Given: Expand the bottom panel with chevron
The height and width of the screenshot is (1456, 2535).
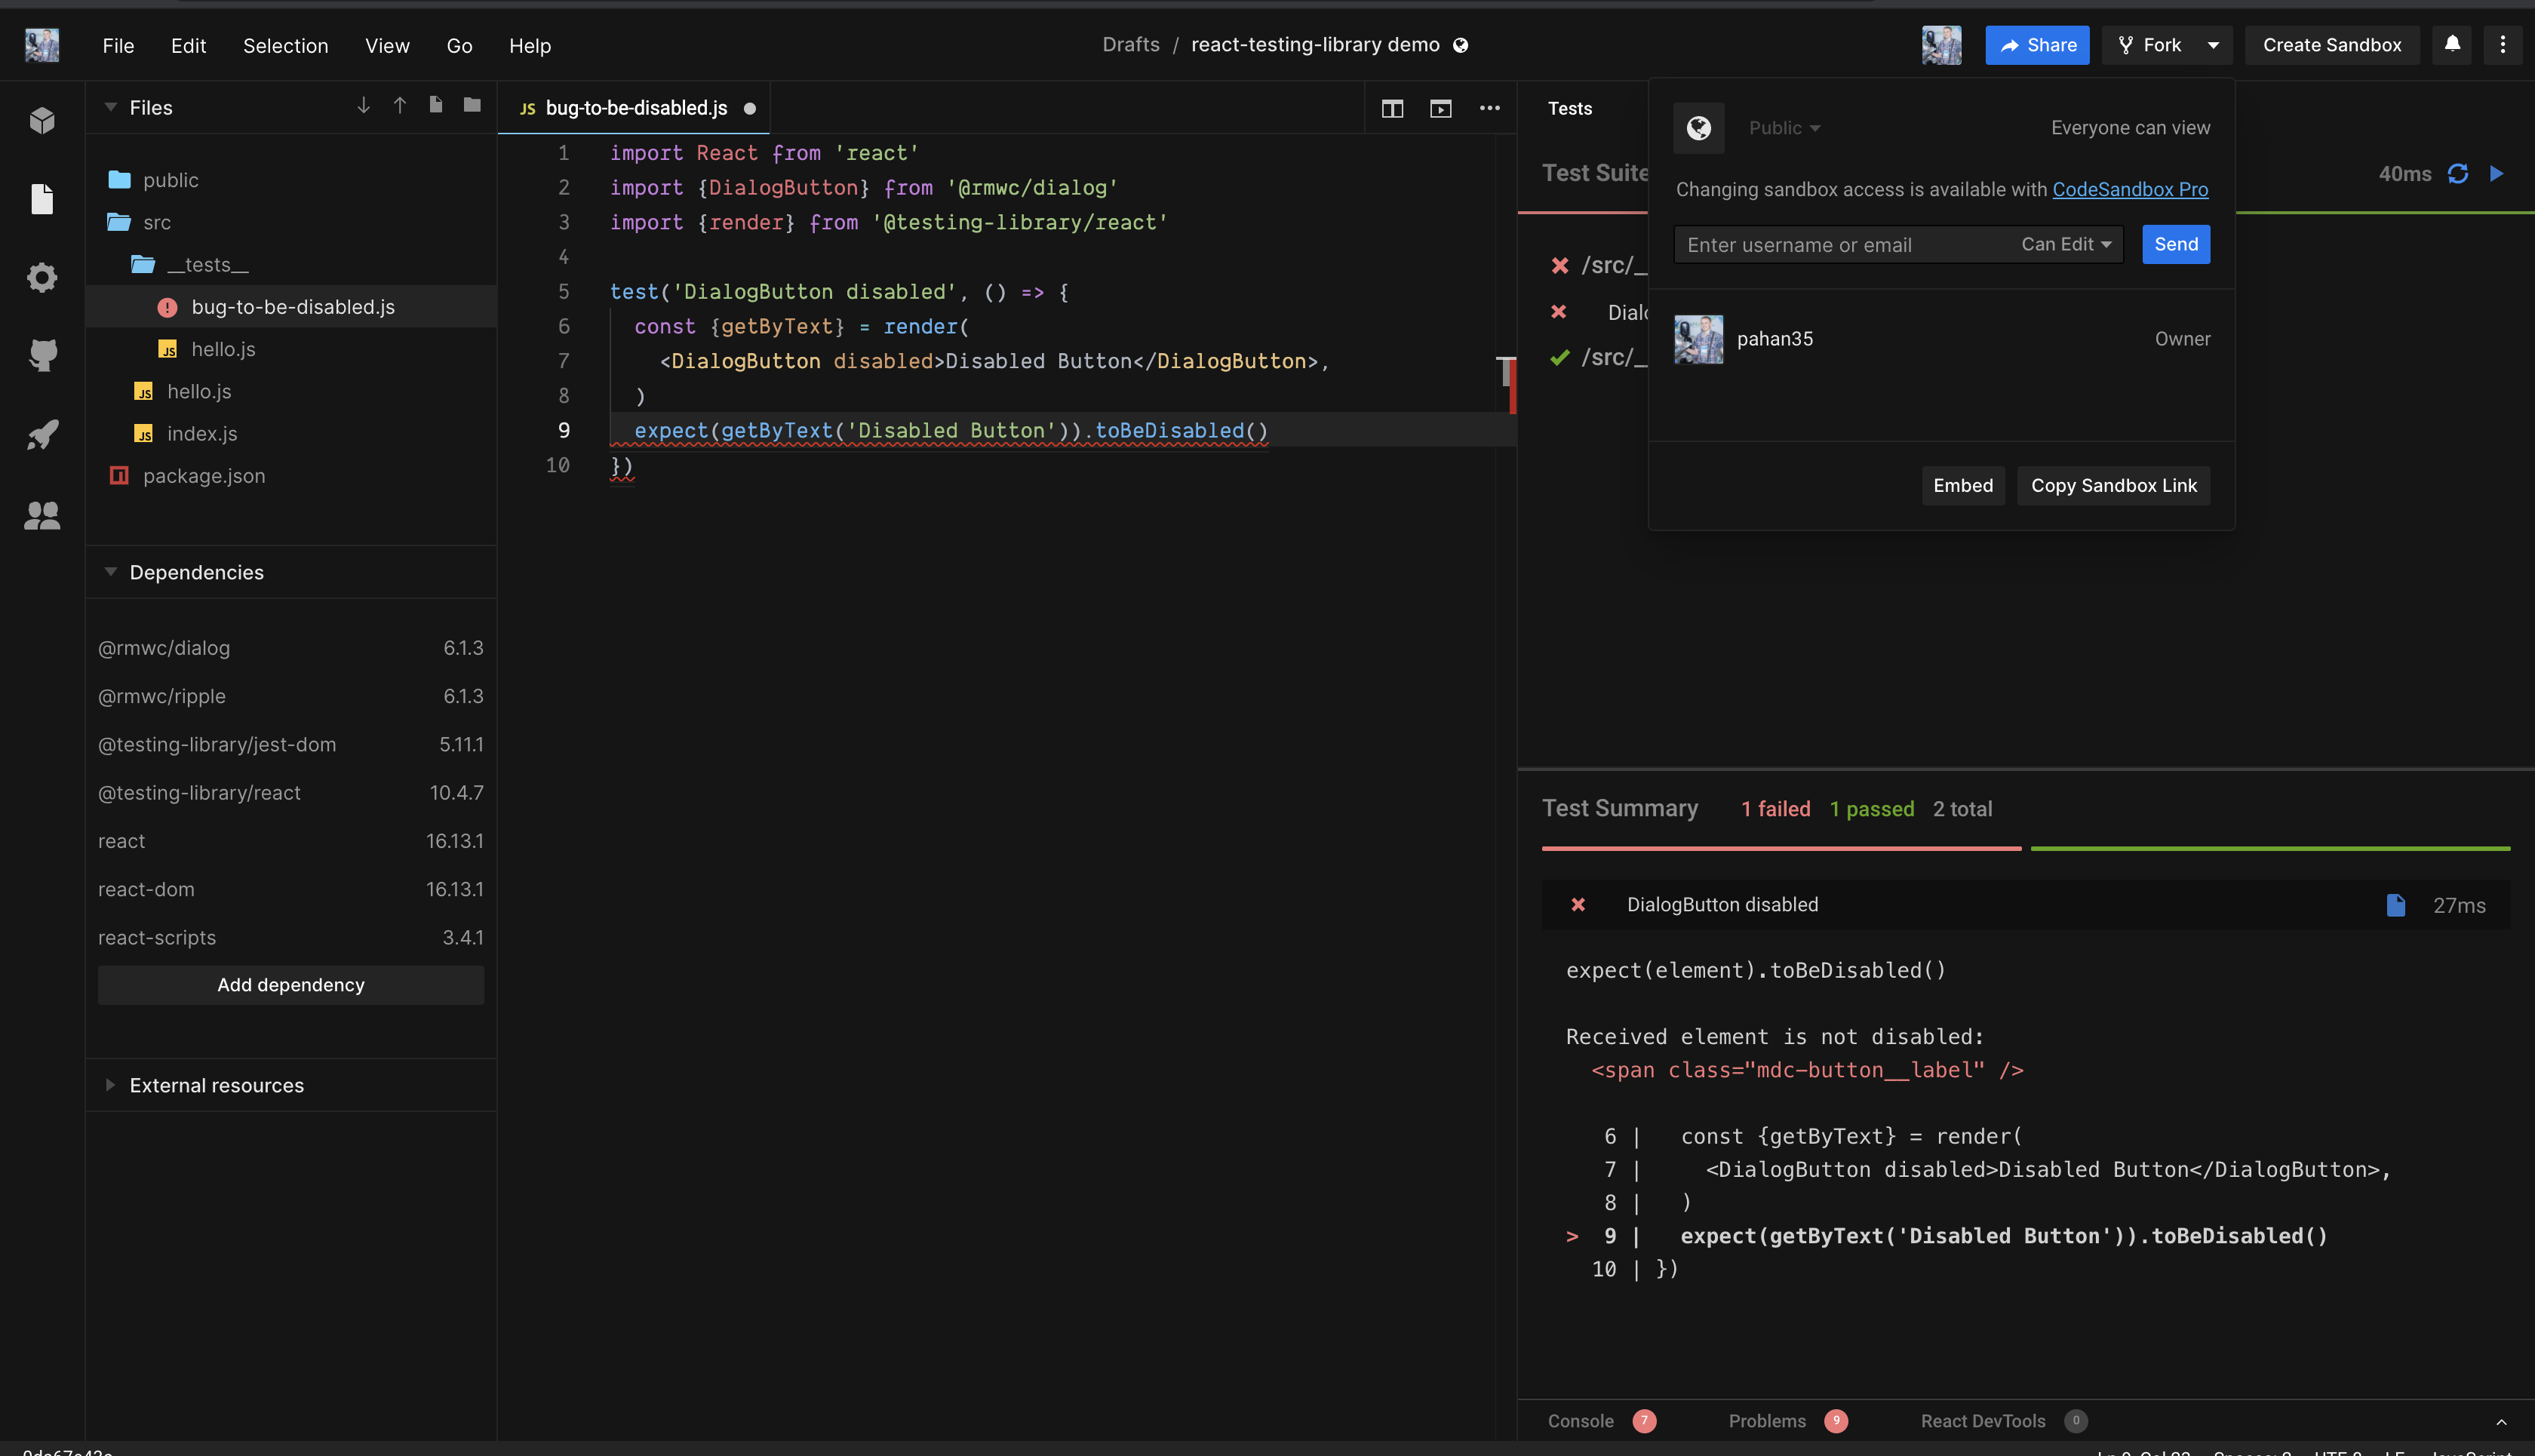Looking at the screenshot, I should (x=2500, y=1421).
